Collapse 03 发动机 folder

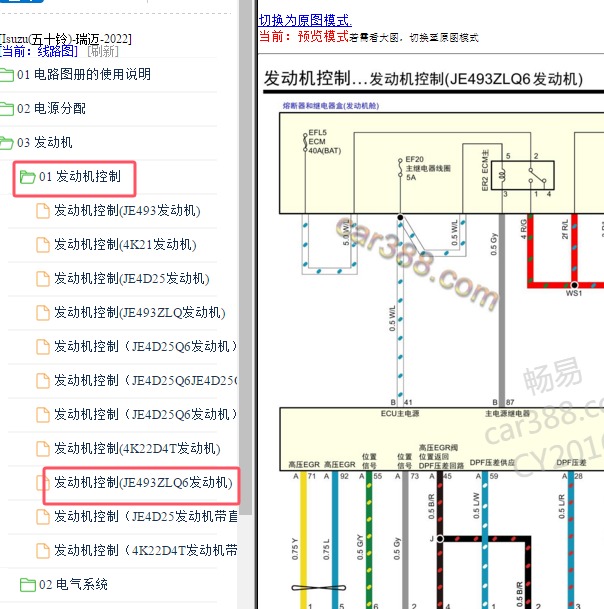(45, 143)
